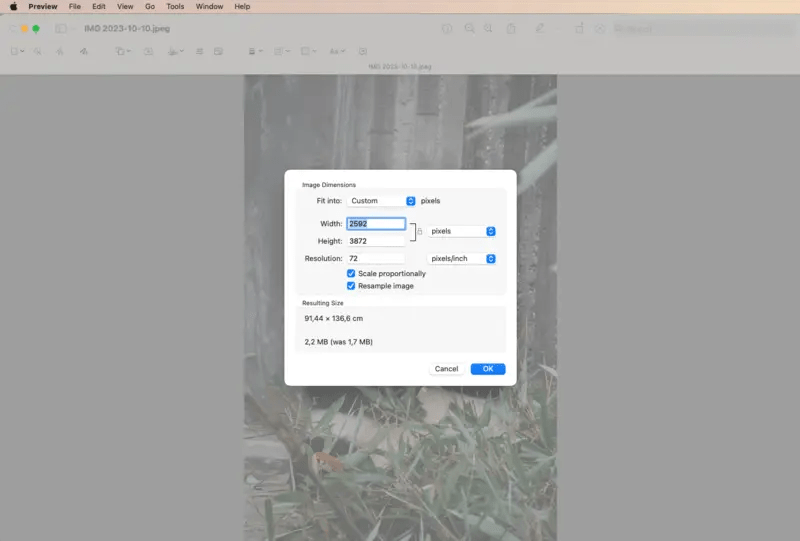Select the Draw tool
Viewport: 800px width, 541px height.
pyautogui.click(x=84, y=52)
